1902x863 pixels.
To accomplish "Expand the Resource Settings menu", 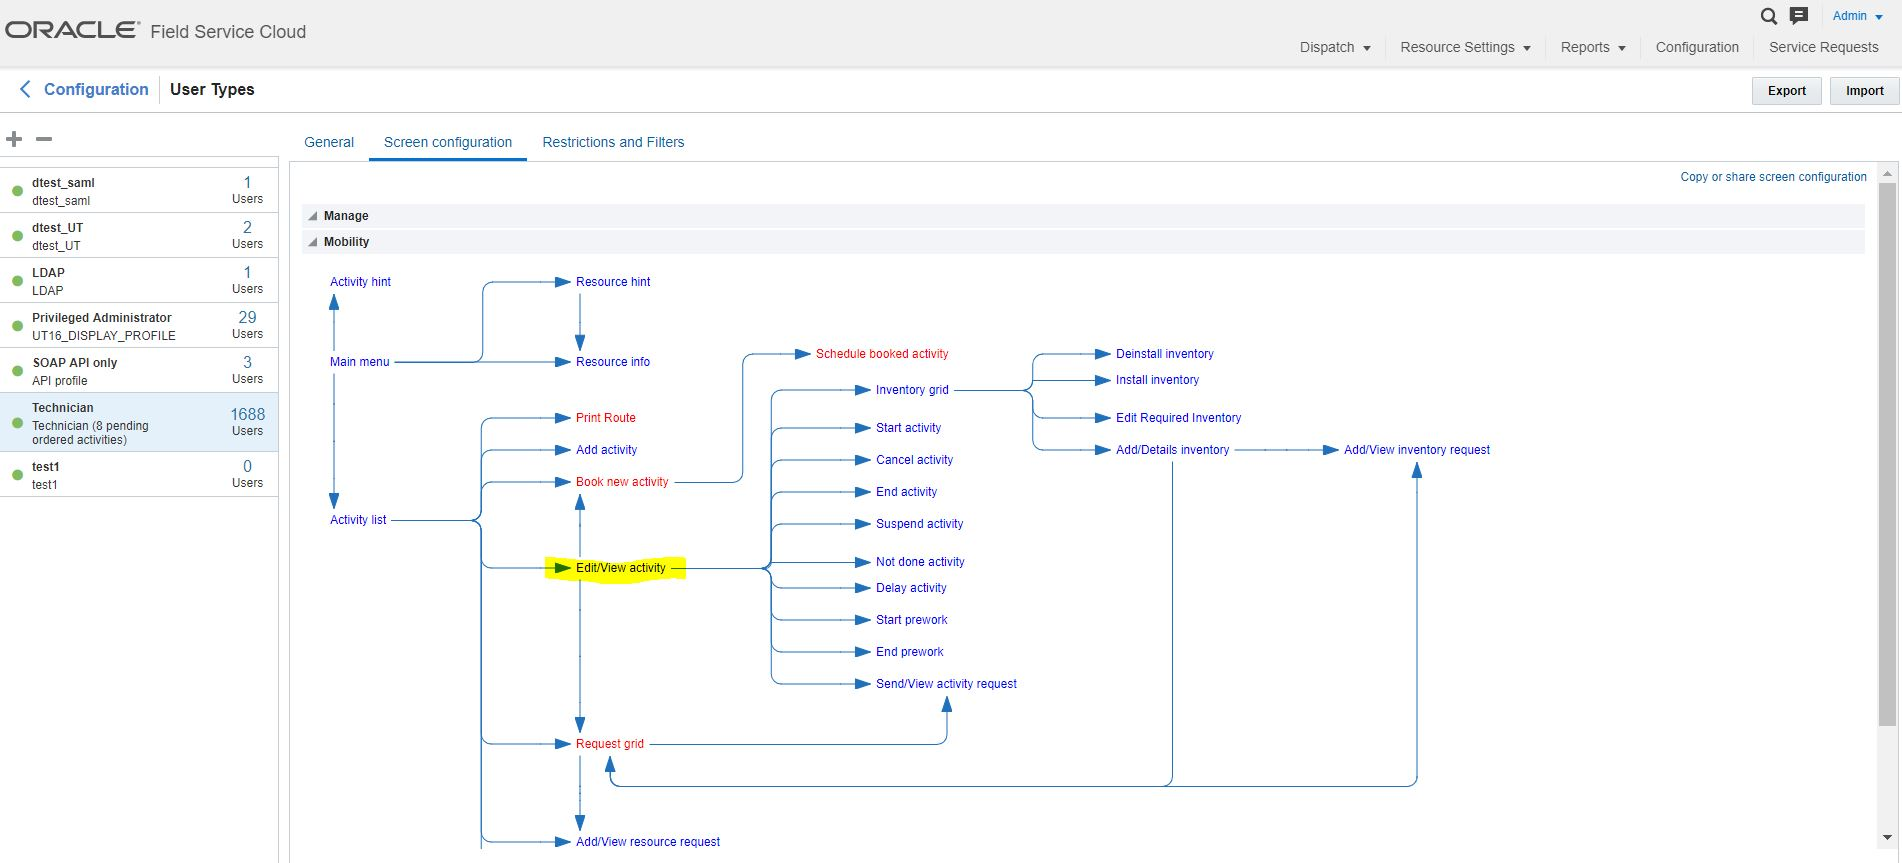I will [1465, 47].
